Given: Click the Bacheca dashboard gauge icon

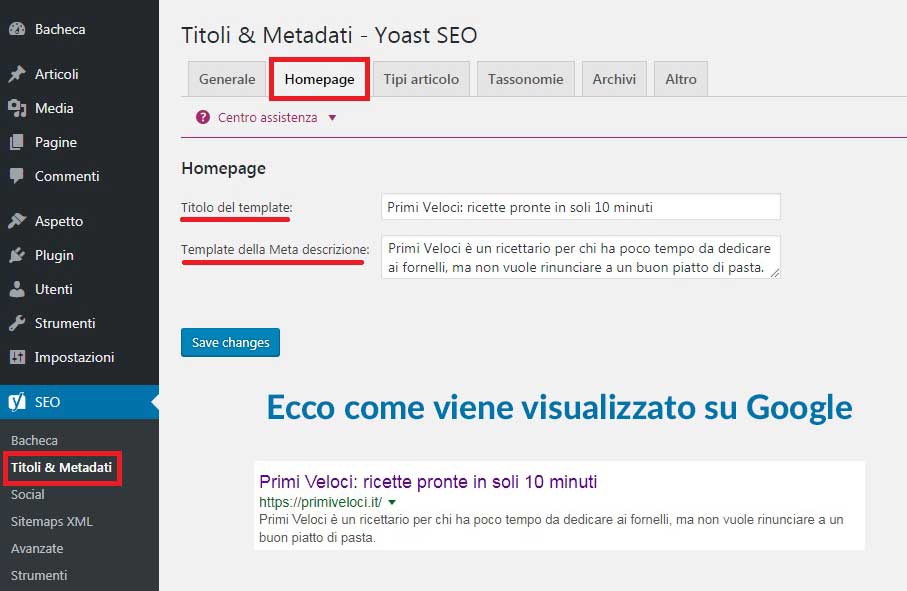Looking at the screenshot, I should 17,29.
